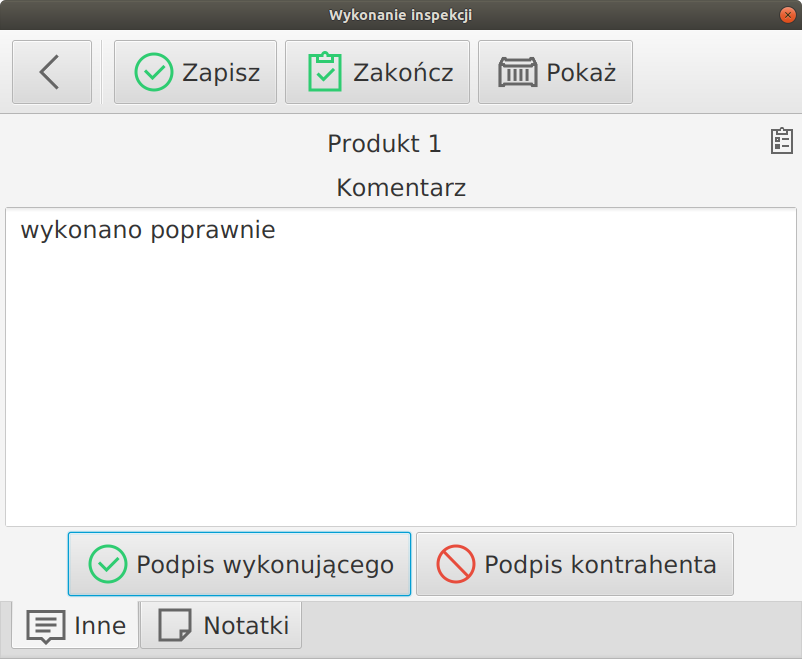Click the green checkmark icon on Zapisz button
Image resolution: width=802 pixels, height=659 pixels.
pyautogui.click(x=155, y=71)
